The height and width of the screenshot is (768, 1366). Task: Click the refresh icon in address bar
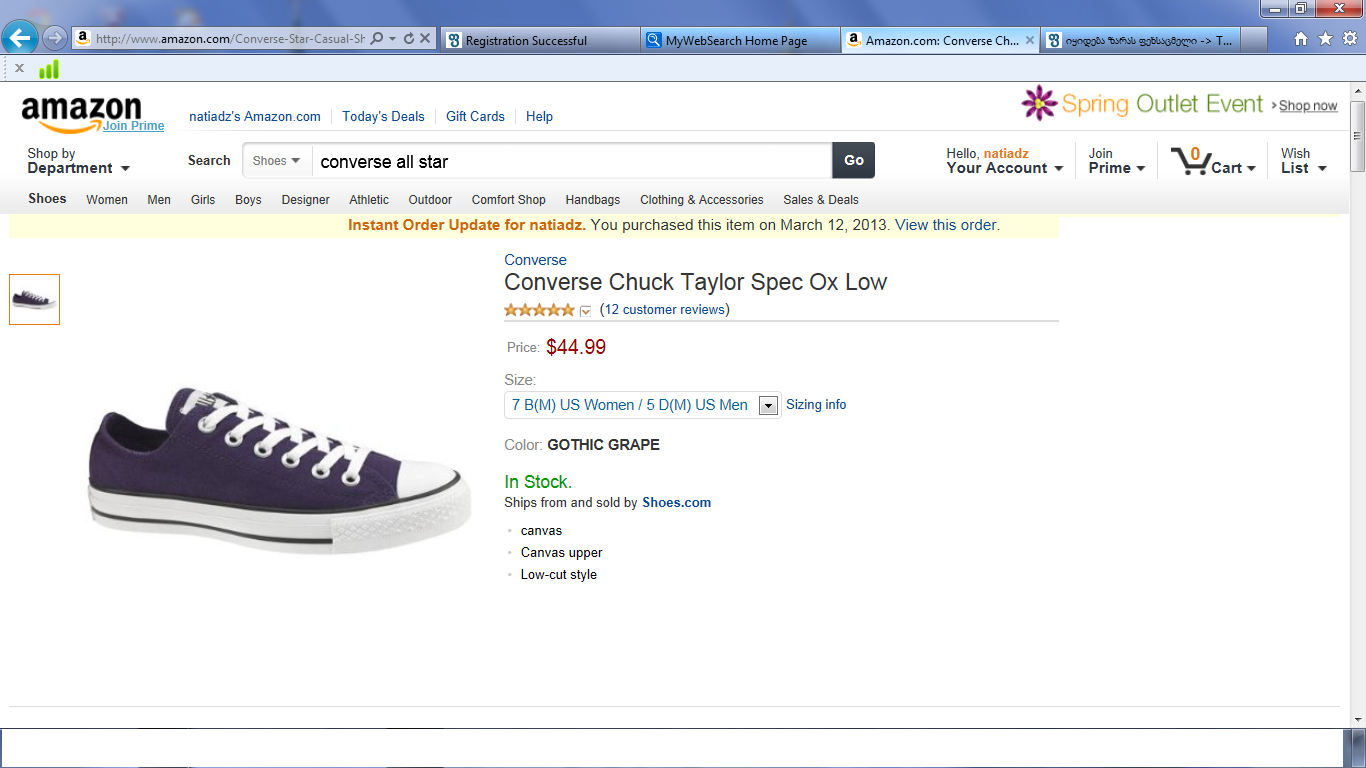(x=409, y=39)
